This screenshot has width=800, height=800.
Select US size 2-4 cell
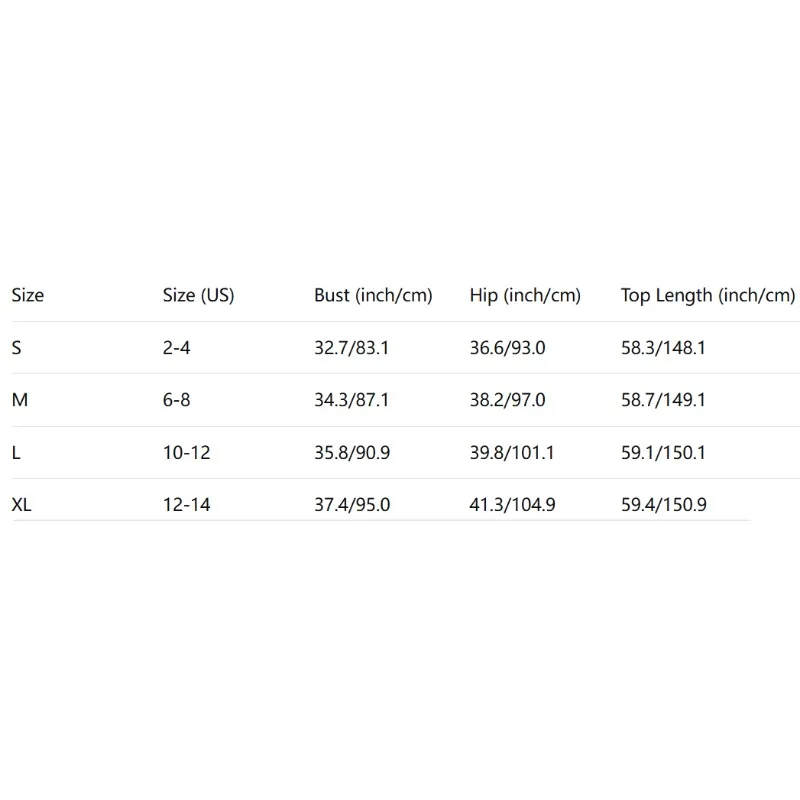tap(176, 348)
